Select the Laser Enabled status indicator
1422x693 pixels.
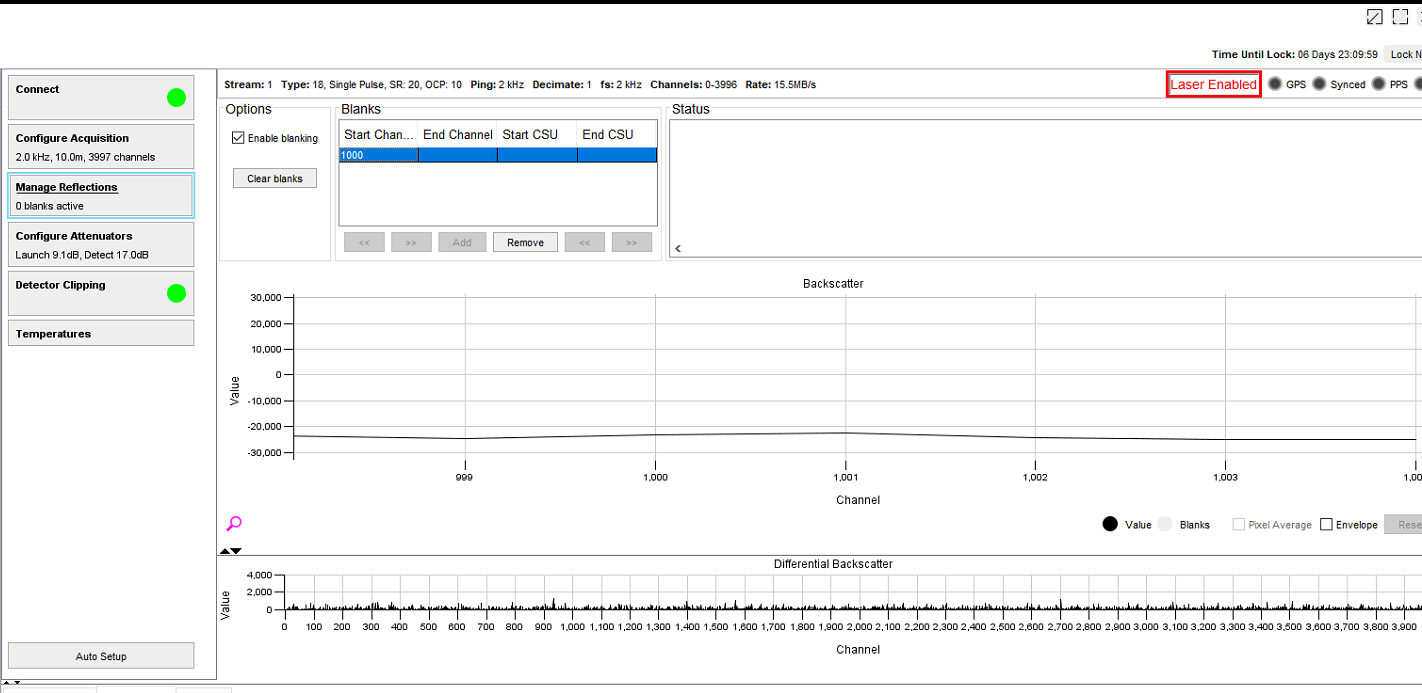[x=1212, y=84]
